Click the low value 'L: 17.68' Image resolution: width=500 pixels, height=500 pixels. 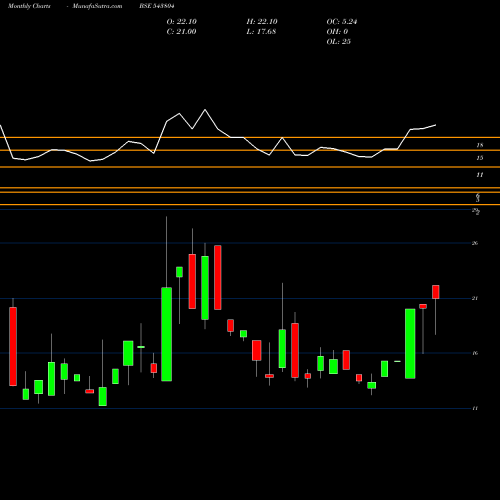tap(261, 32)
